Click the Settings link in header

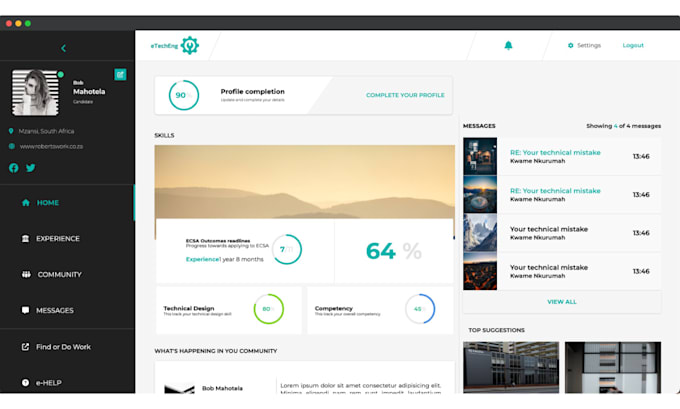point(588,45)
